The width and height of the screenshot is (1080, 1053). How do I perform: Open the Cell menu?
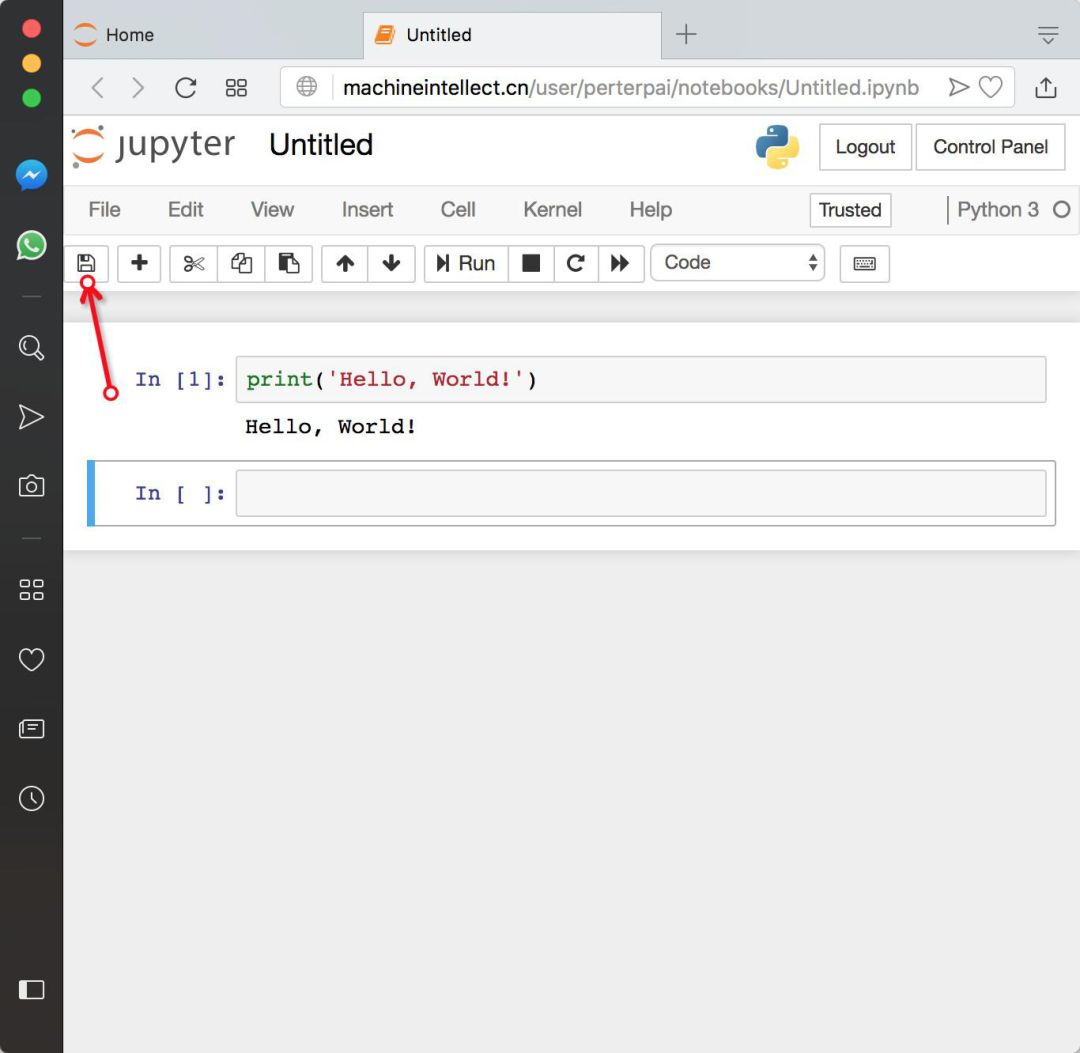coord(458,209)
